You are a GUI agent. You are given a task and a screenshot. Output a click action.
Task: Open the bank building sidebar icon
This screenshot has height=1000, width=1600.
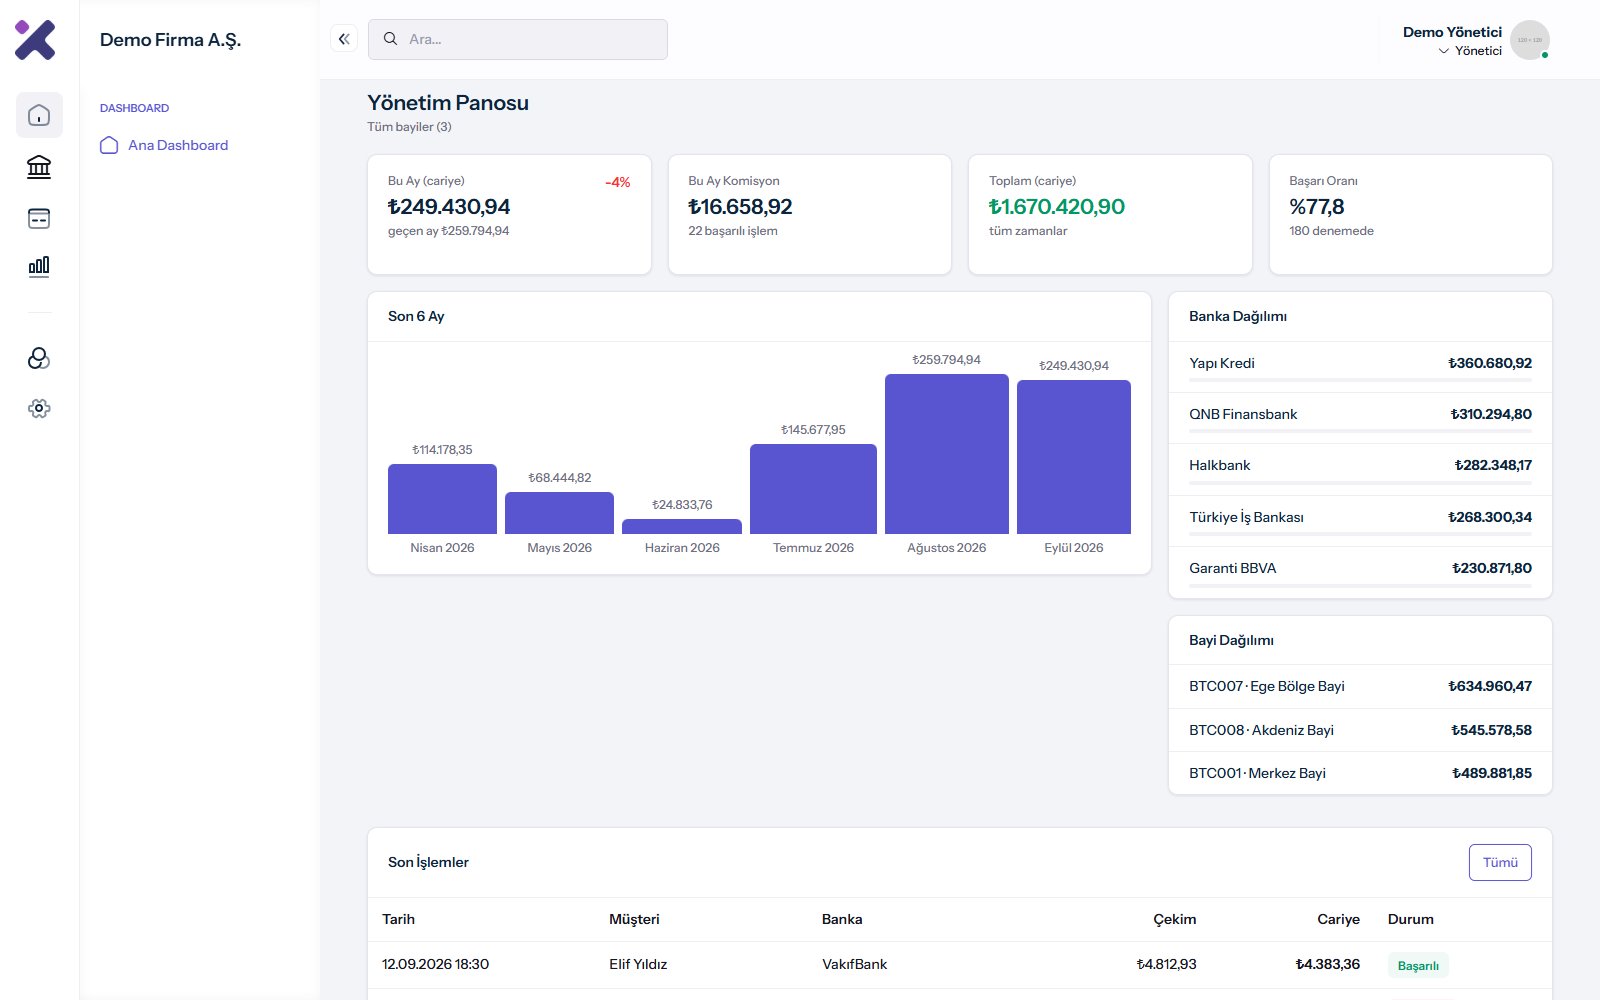39,166
